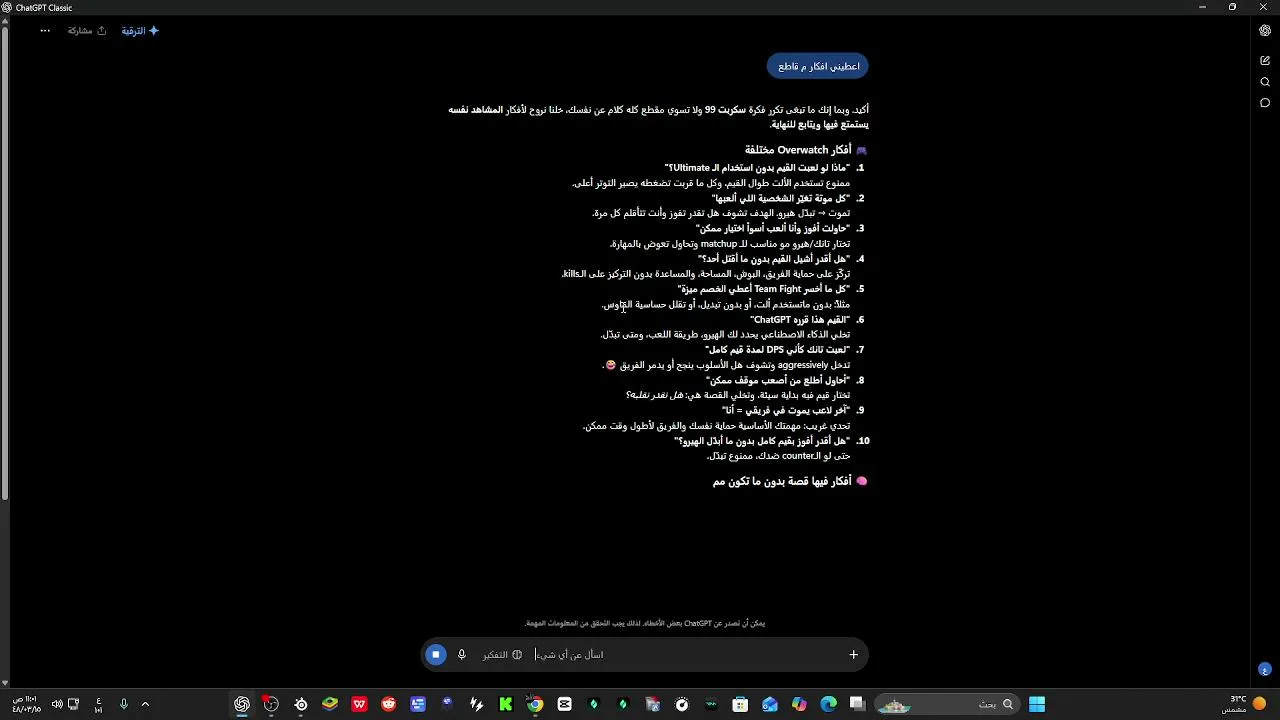This screenshot has width=1280, height=720.
Task: Click idea 1 about not using Ultimate
Action: [x=757, y=168]
